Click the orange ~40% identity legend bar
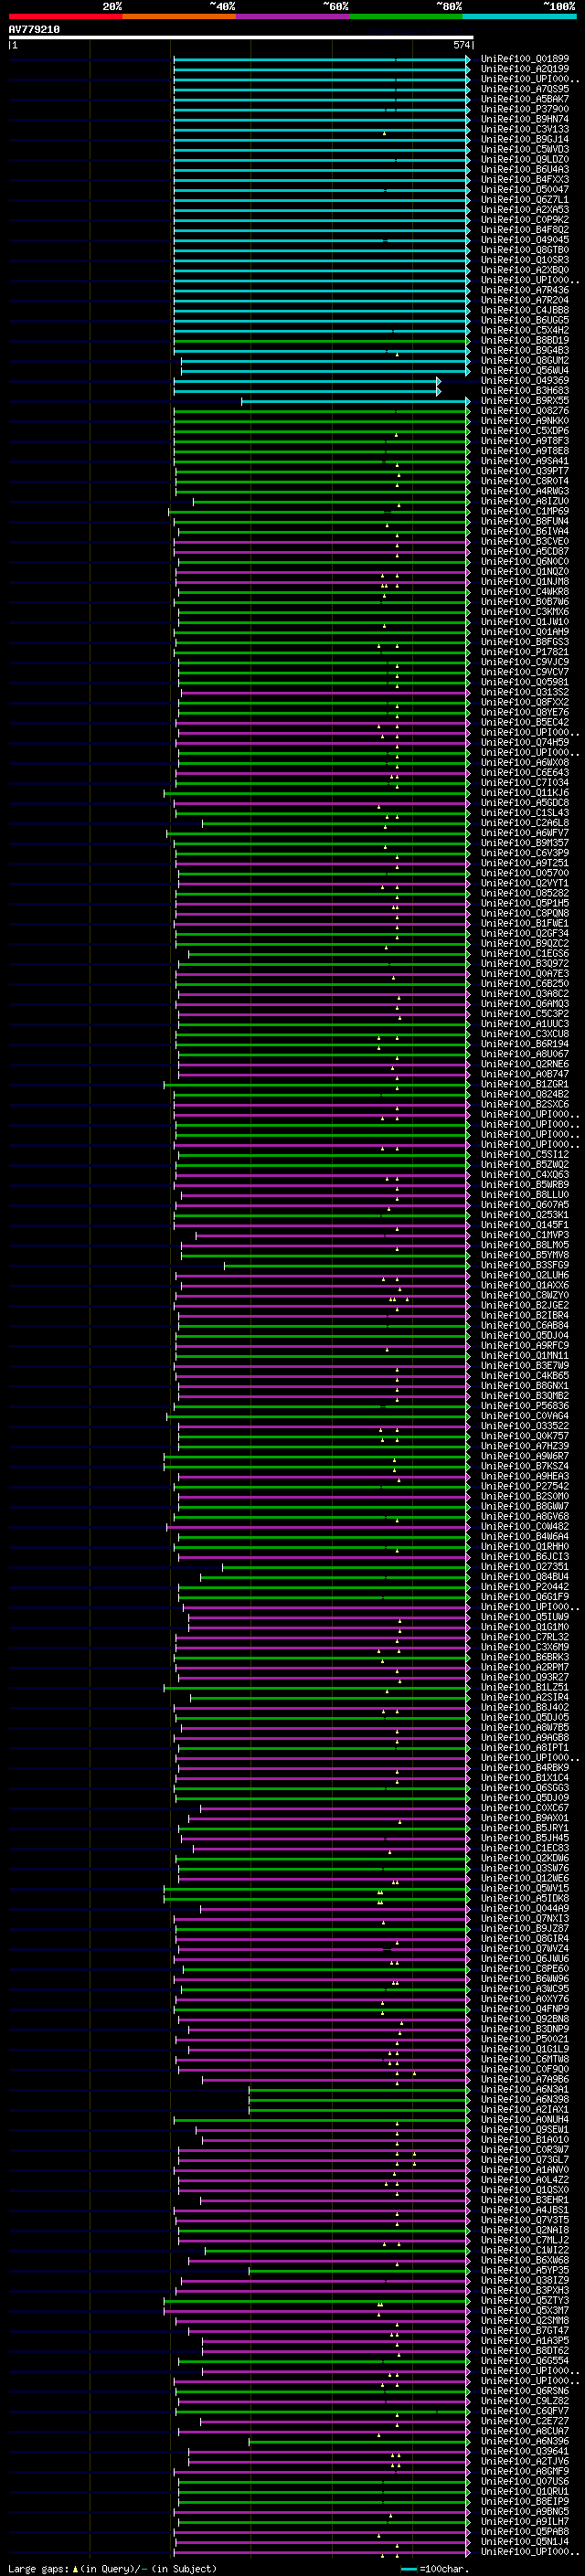 [x=179, y=16]
